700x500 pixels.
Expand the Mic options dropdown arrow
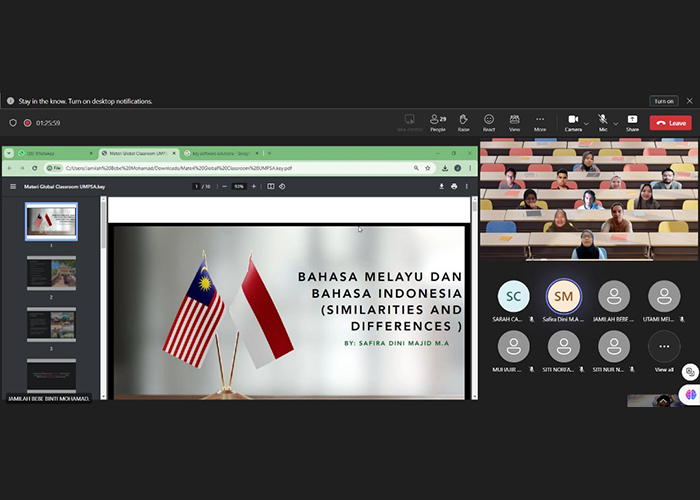[616, 124]
